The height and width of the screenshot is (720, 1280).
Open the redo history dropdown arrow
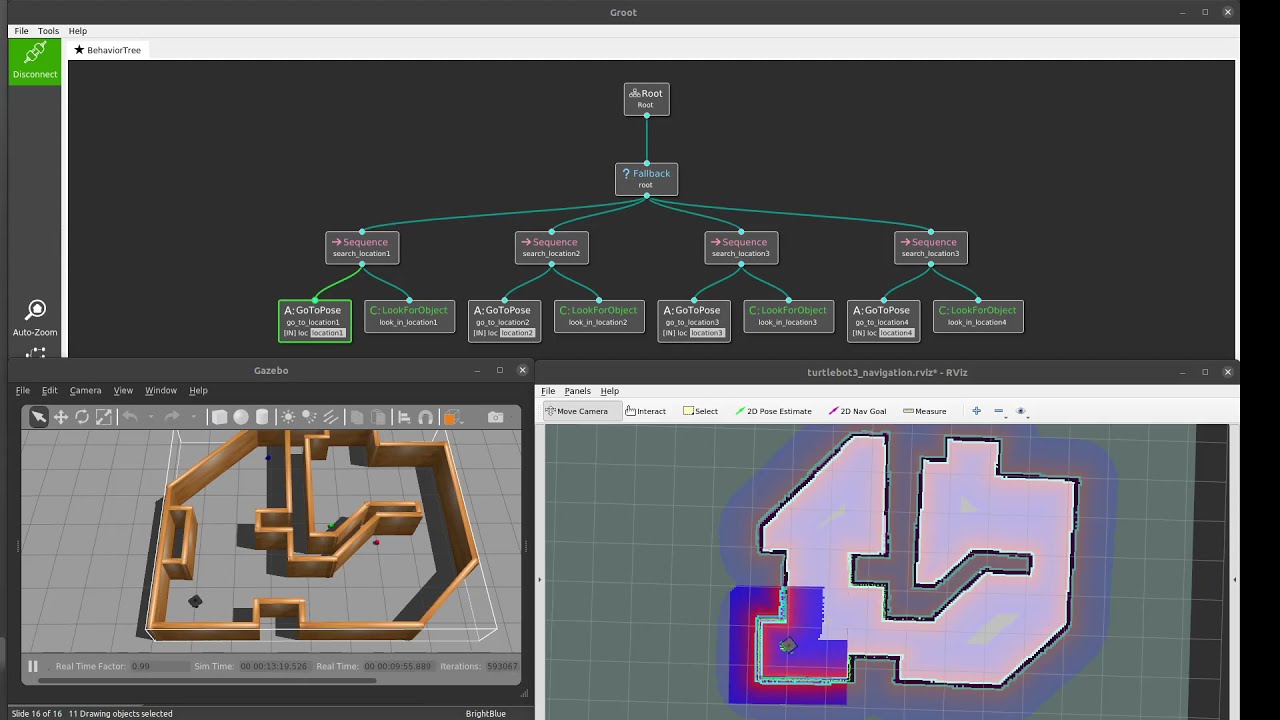(192, 417)
